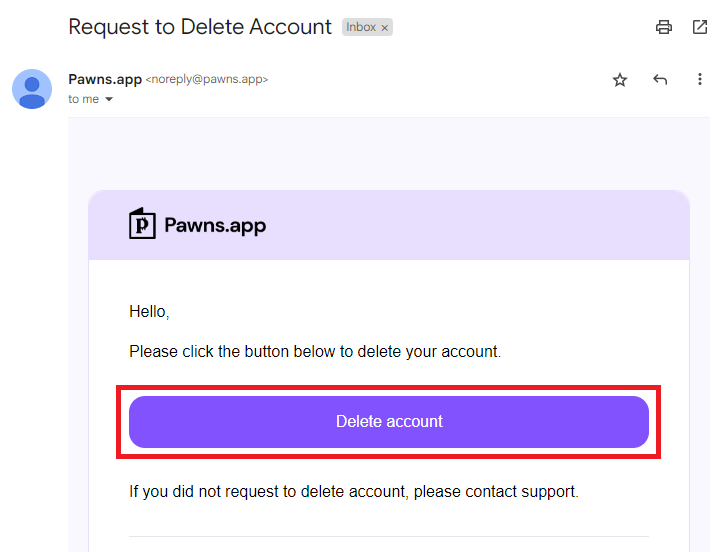Screen dimensions: 718x552
Task: Click the "Hello," greeting text
Action: (149, 312)
